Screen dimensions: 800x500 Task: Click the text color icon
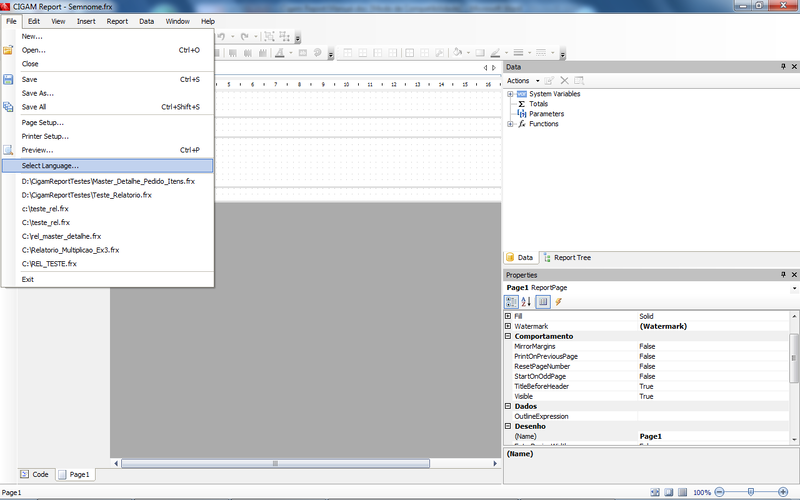click(x=280, y=53)
